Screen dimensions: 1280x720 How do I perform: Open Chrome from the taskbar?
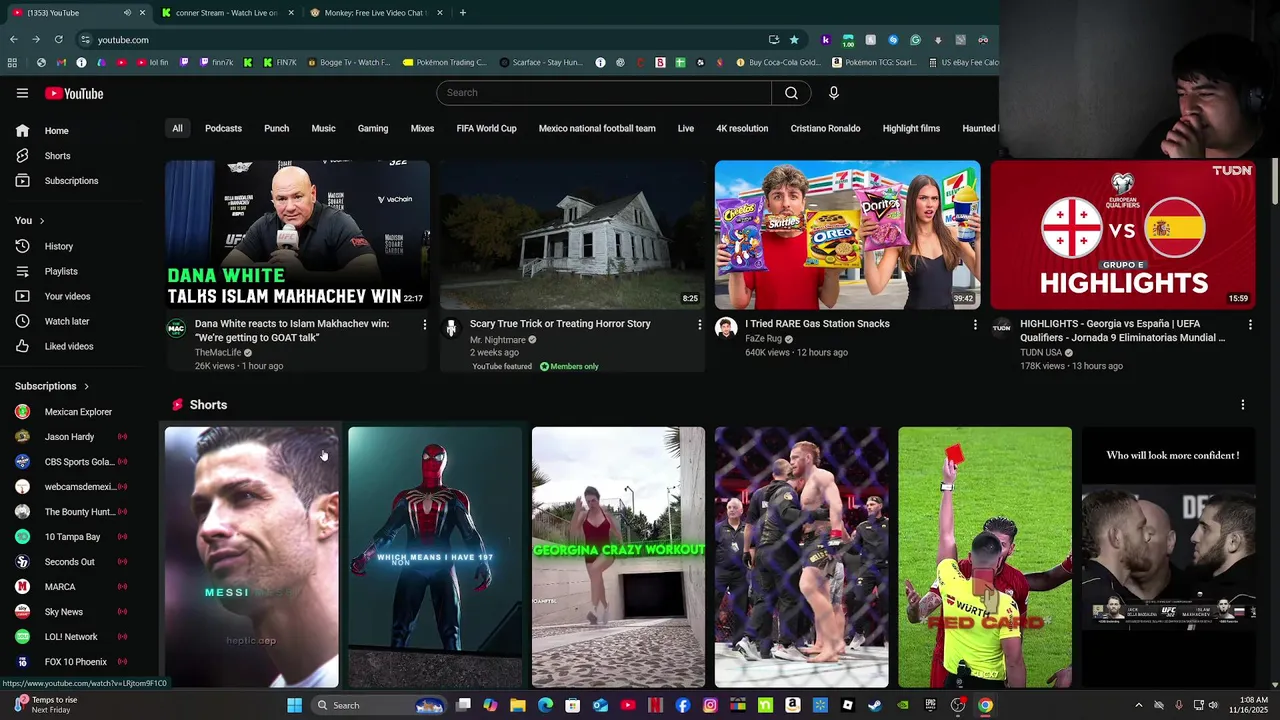pos(985,705)
